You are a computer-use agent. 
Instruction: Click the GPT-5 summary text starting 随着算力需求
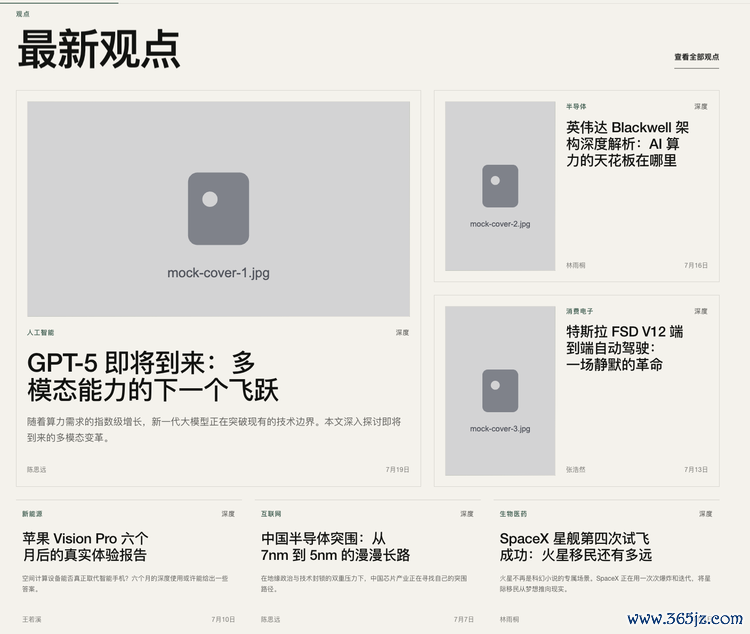coord(214,430)
